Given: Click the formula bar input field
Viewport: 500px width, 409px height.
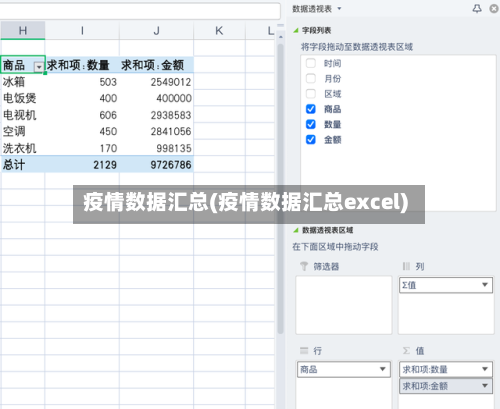Looking at the screenshot, I should pos(140,11).
